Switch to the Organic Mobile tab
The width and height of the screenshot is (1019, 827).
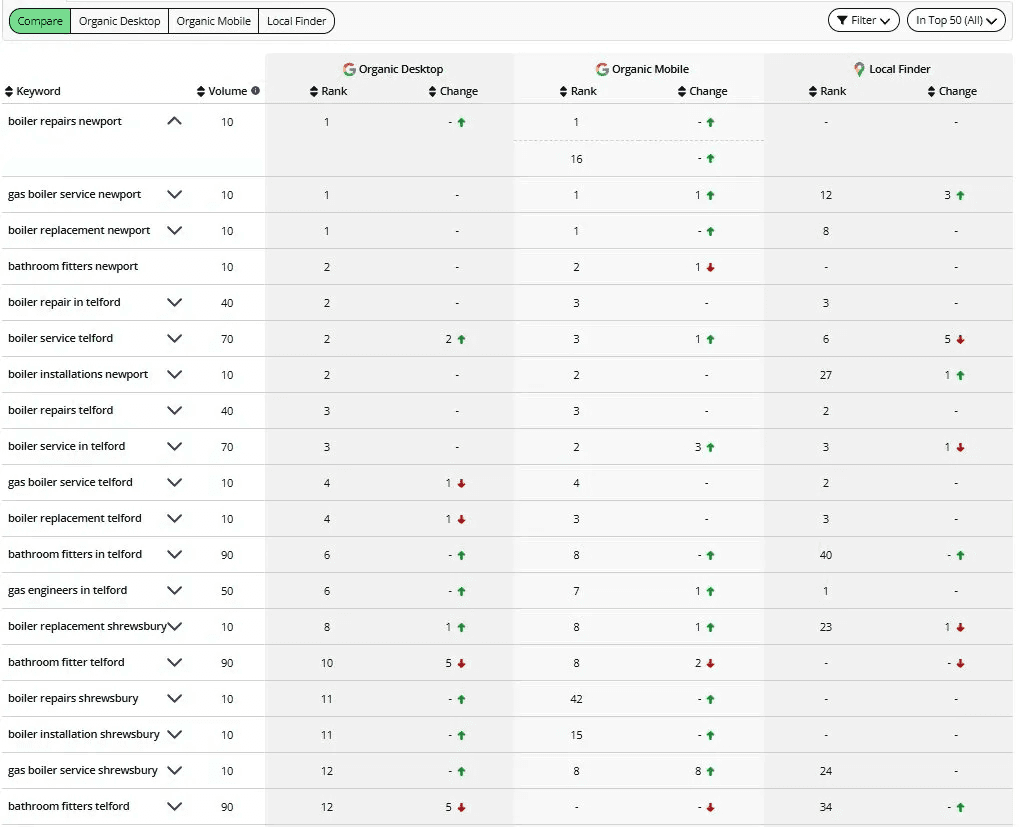(212, 20)
